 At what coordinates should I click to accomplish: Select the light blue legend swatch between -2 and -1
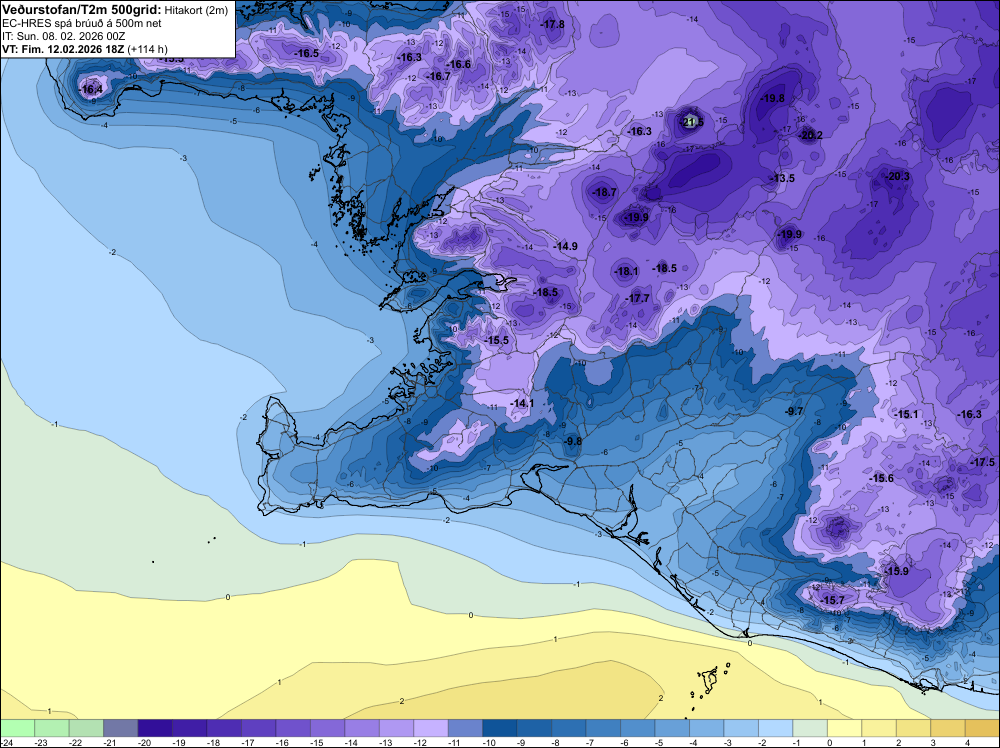pyautogui.click(x=775, y=728)
